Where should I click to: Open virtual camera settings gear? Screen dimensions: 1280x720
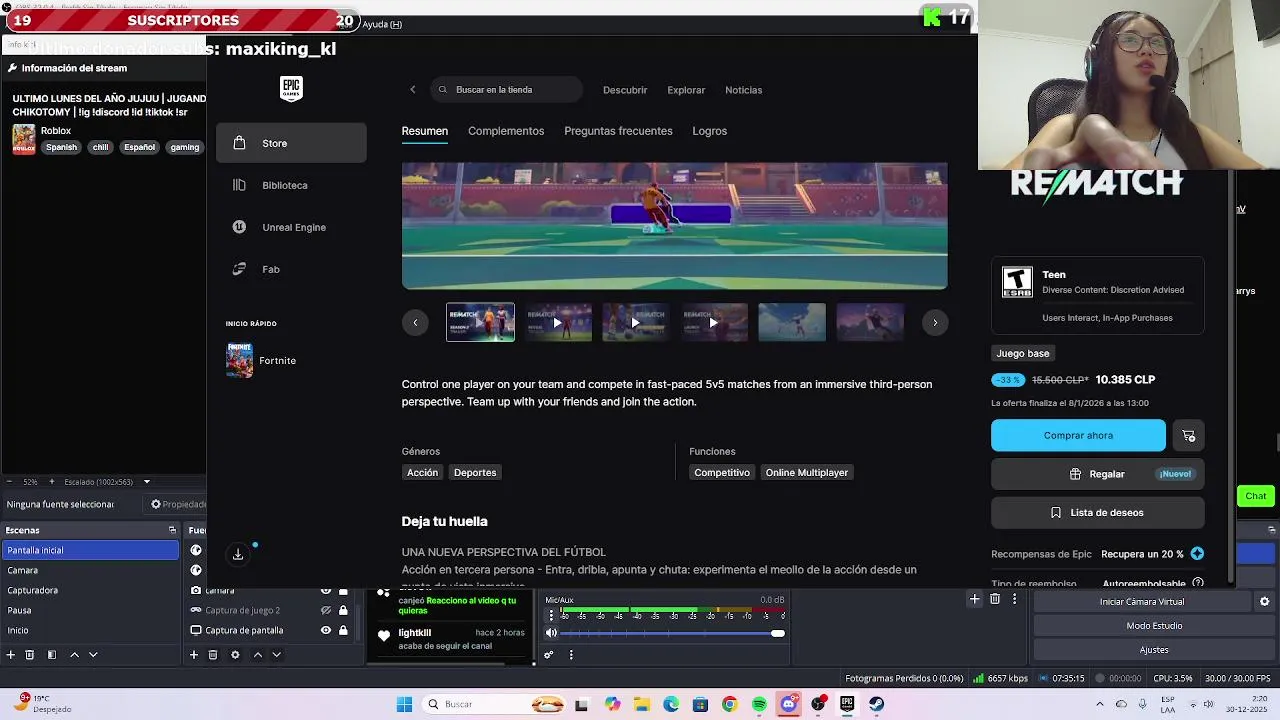tap(1264, 602)
